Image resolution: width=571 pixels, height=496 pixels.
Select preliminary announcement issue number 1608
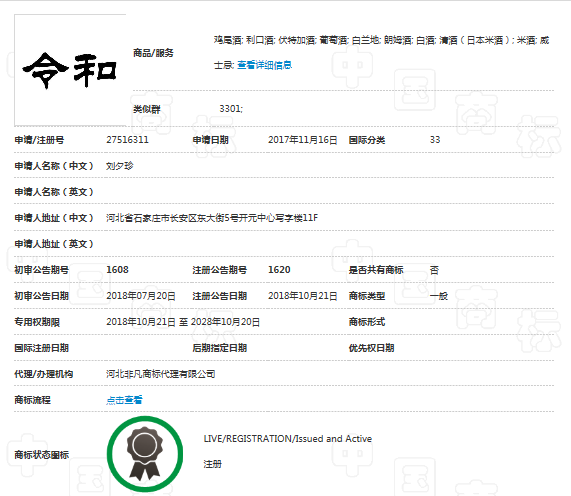pos(117,270)
